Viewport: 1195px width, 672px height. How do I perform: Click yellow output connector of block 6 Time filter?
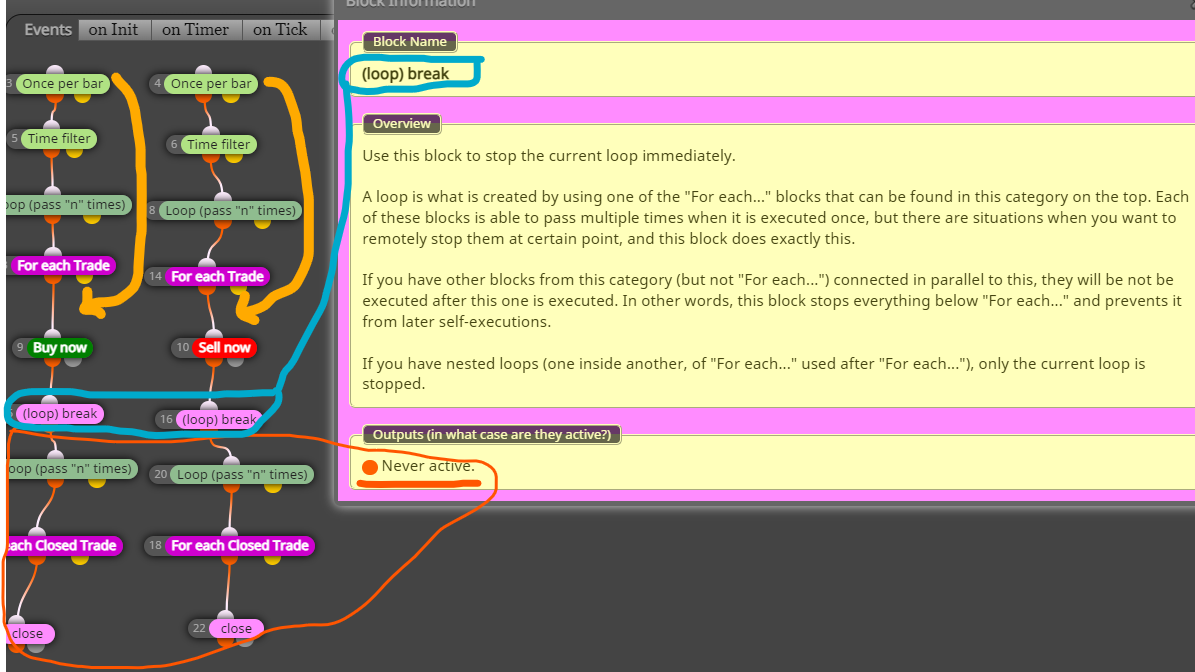click(x=233, y=157)
